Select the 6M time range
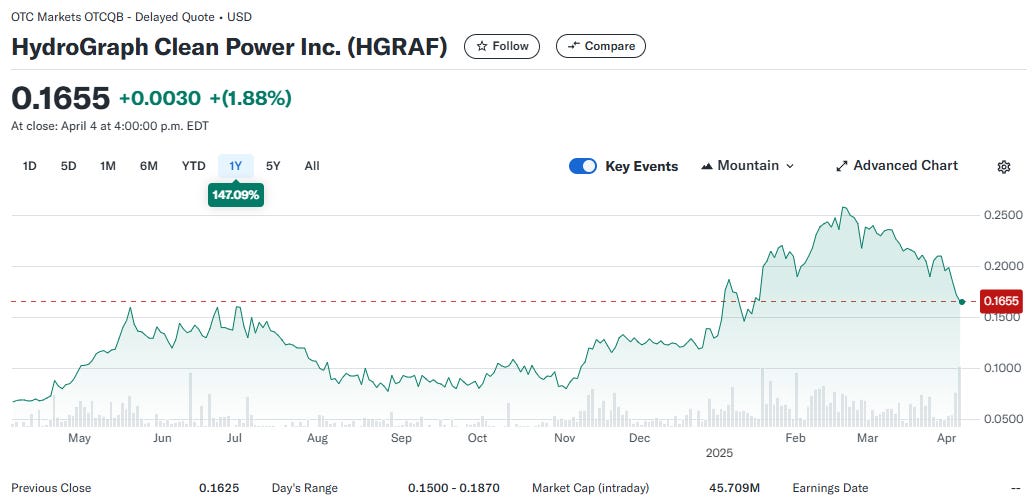The width and height of the screenshot is (1036, 498). (149, 166)
